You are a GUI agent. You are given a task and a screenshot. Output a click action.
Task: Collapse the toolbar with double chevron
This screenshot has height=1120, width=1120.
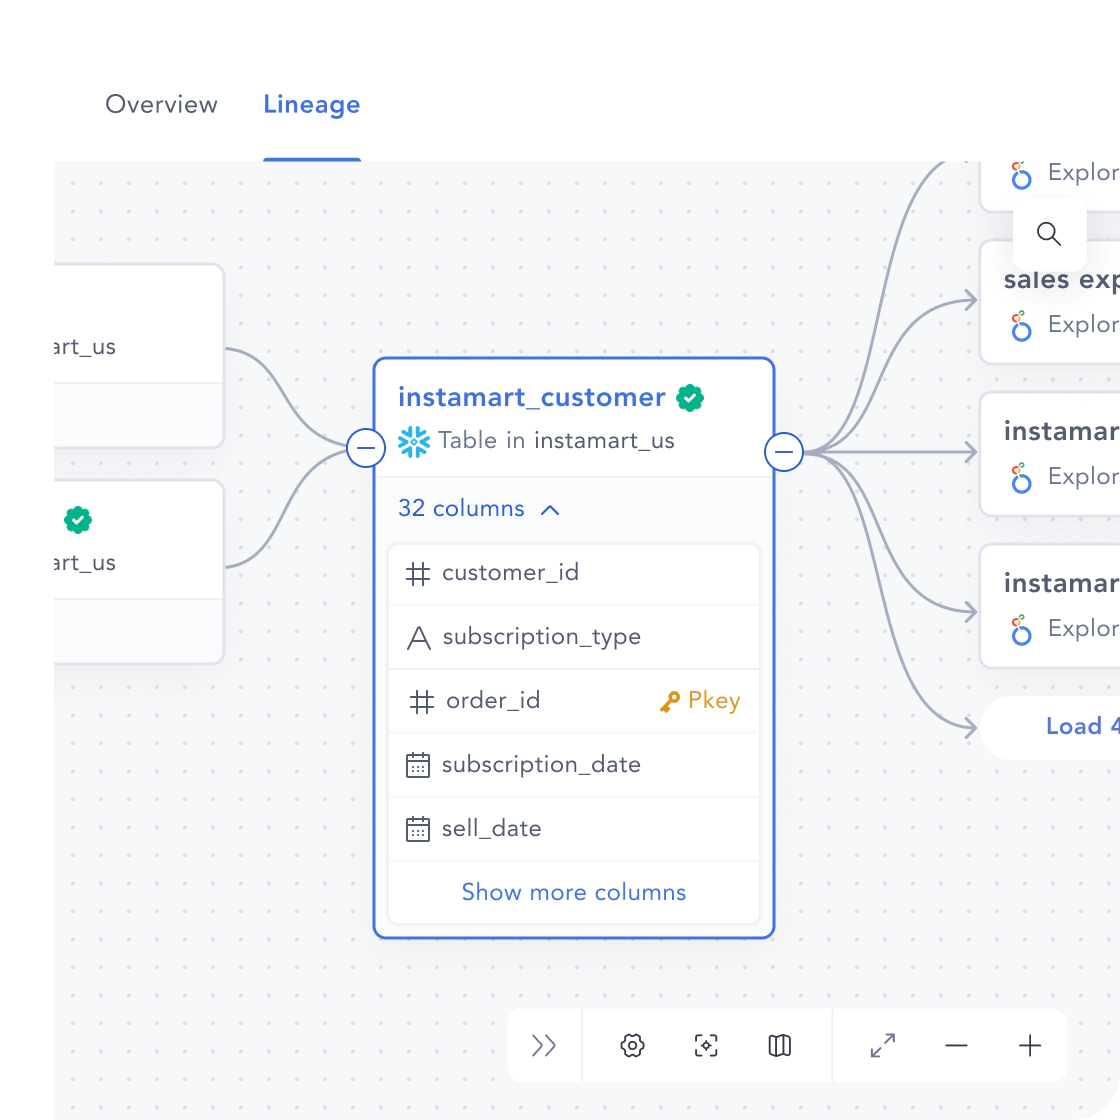point(544,1046)
